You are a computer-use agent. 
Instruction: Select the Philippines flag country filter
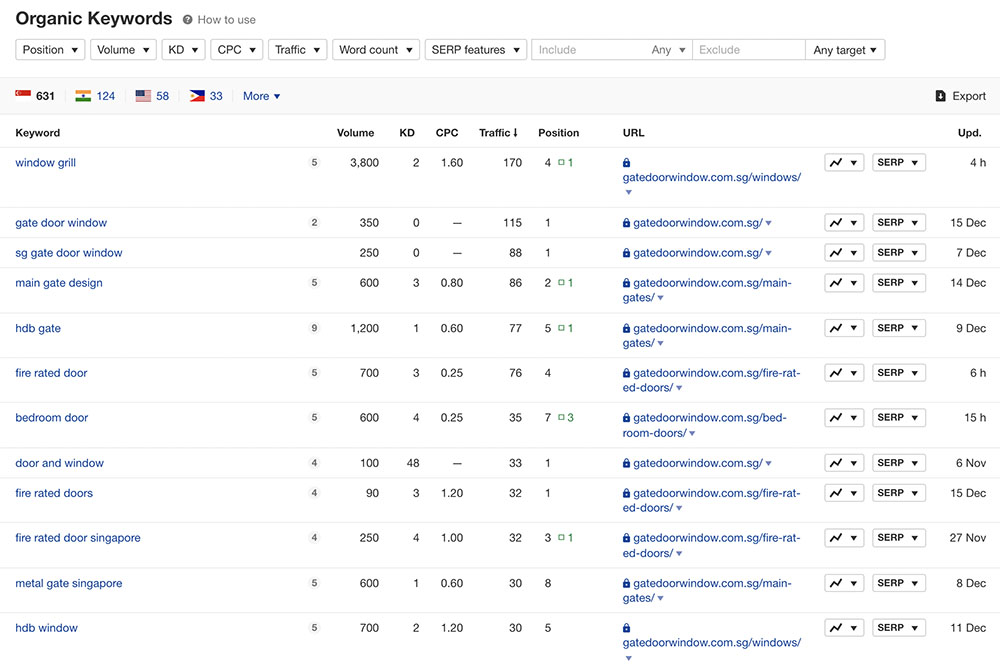(197, 96)
